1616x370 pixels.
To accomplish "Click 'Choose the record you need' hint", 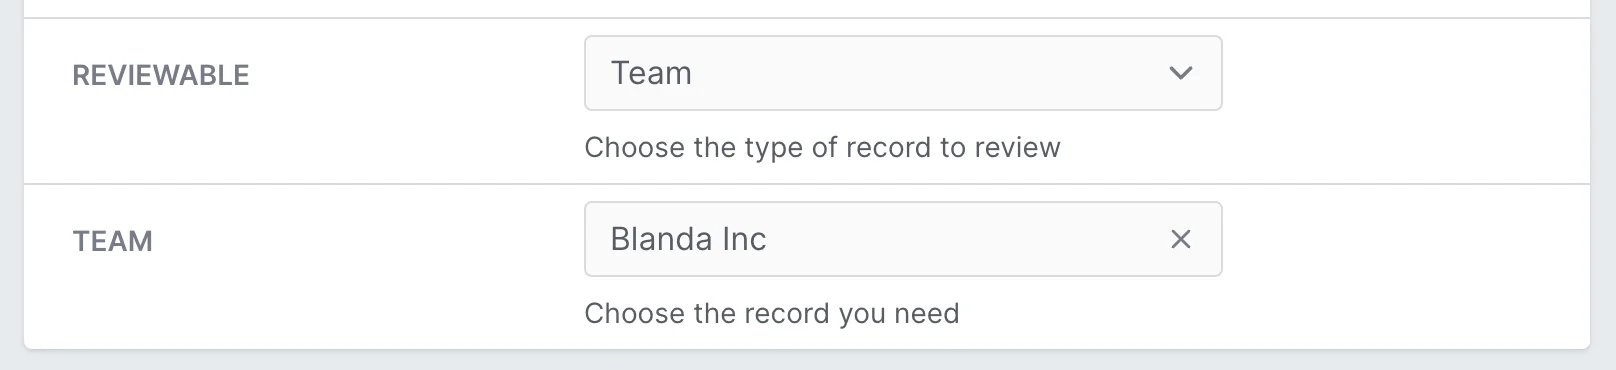I will (772, 313).
